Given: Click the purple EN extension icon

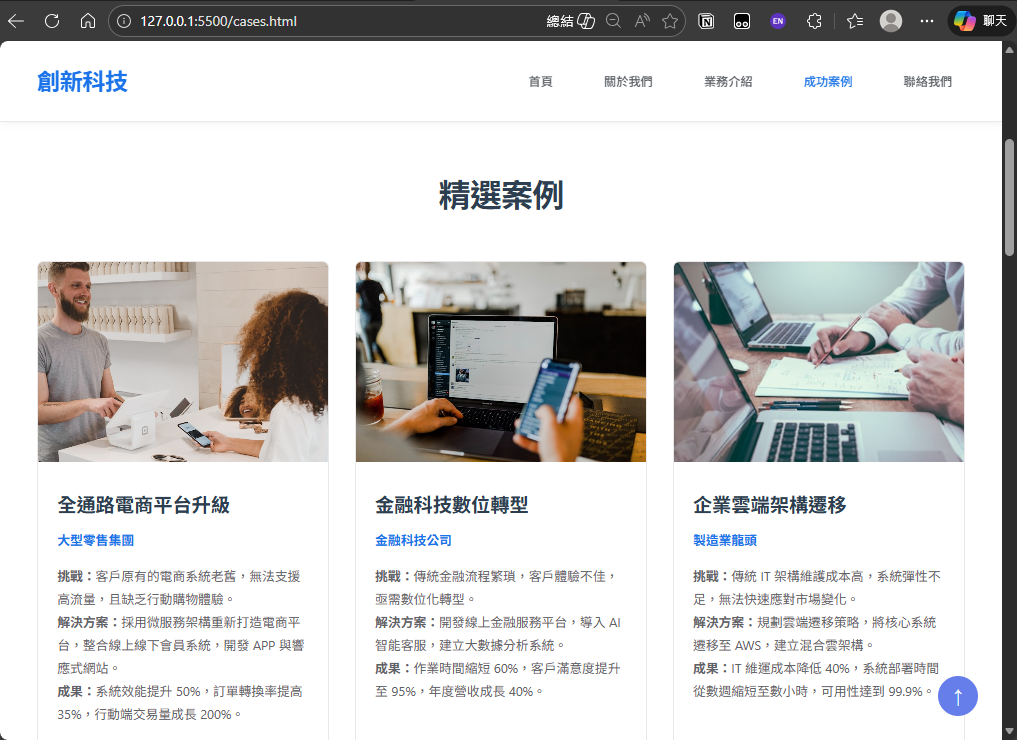Looking at the screenshot, I should 777,21.
